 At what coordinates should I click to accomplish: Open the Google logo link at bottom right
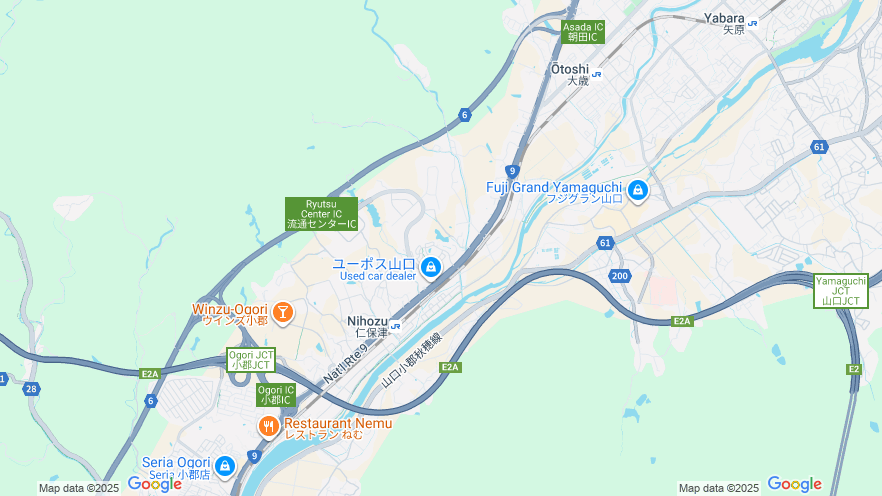(794, 484)
